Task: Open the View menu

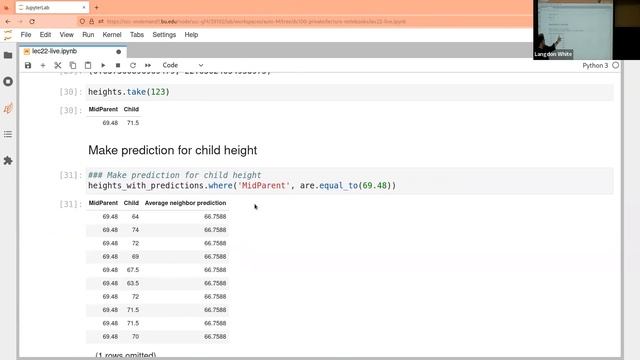Action: click(67, 35)
